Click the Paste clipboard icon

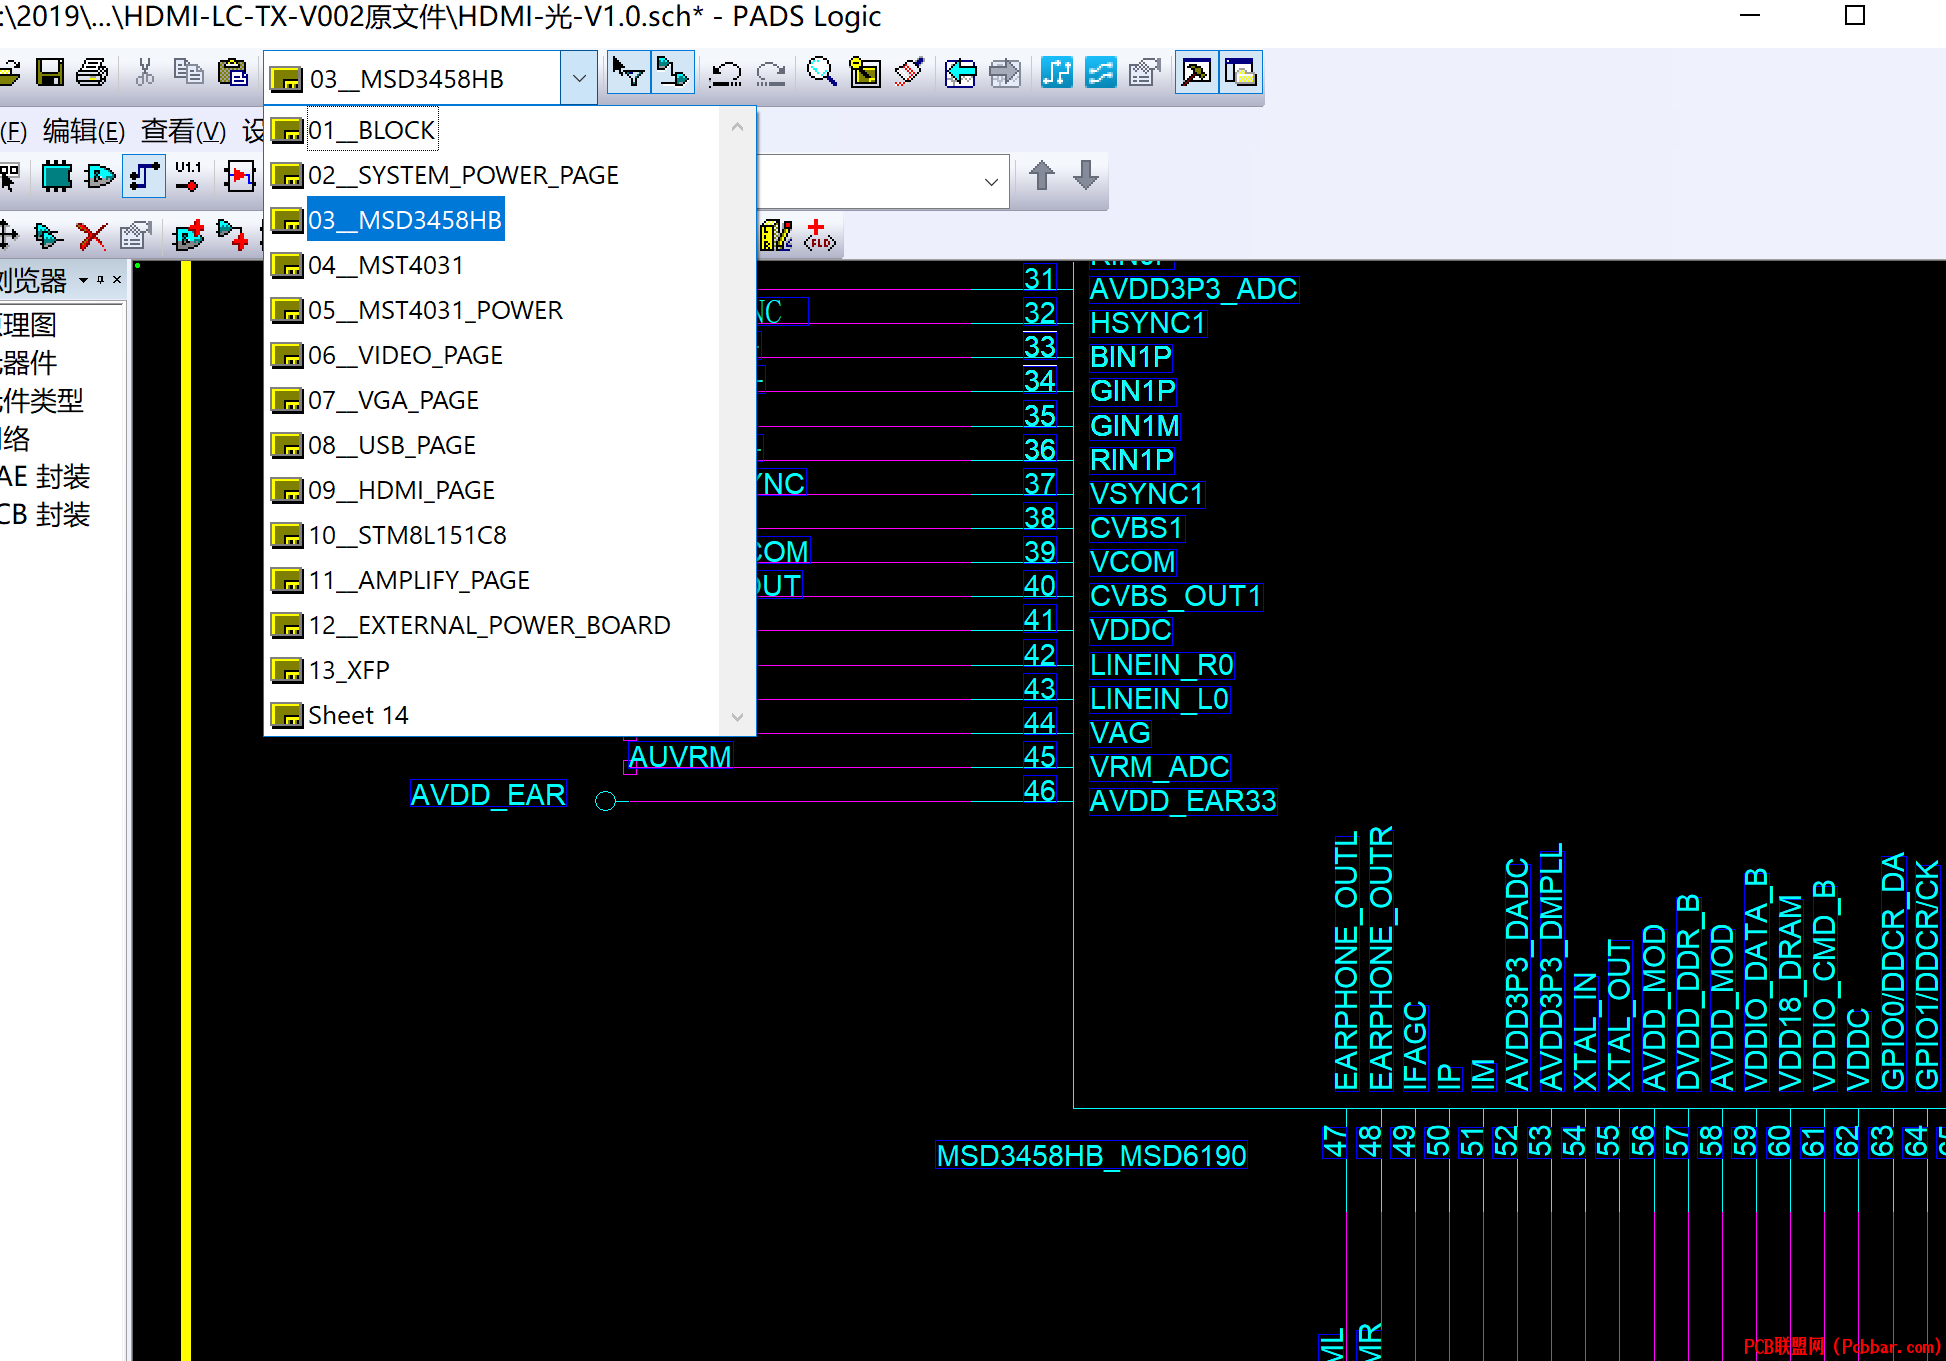coord(232,72)
